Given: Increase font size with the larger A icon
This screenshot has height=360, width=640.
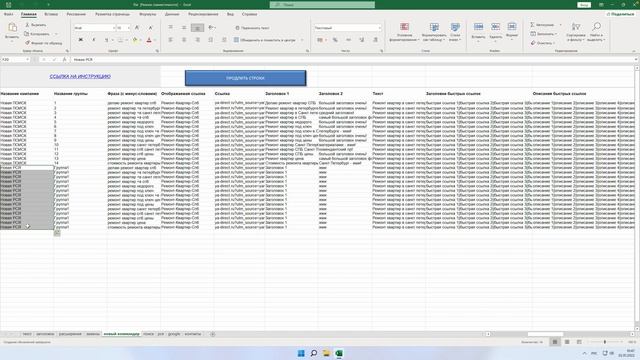Looking at the screenshot, I should 137,28.
